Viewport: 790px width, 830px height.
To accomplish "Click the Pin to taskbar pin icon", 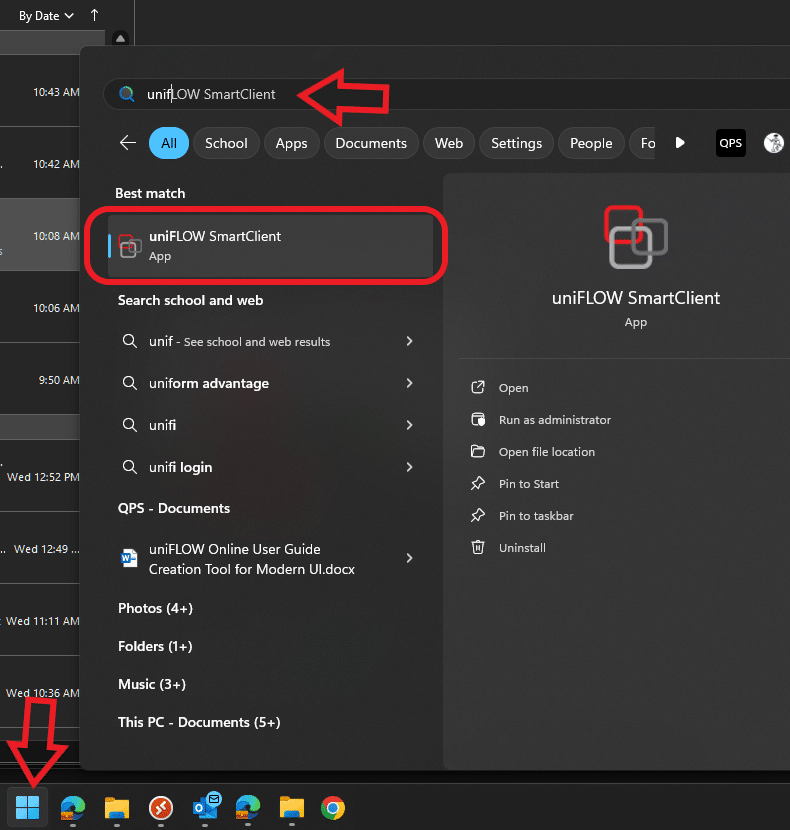I will (x=478, y=516).
